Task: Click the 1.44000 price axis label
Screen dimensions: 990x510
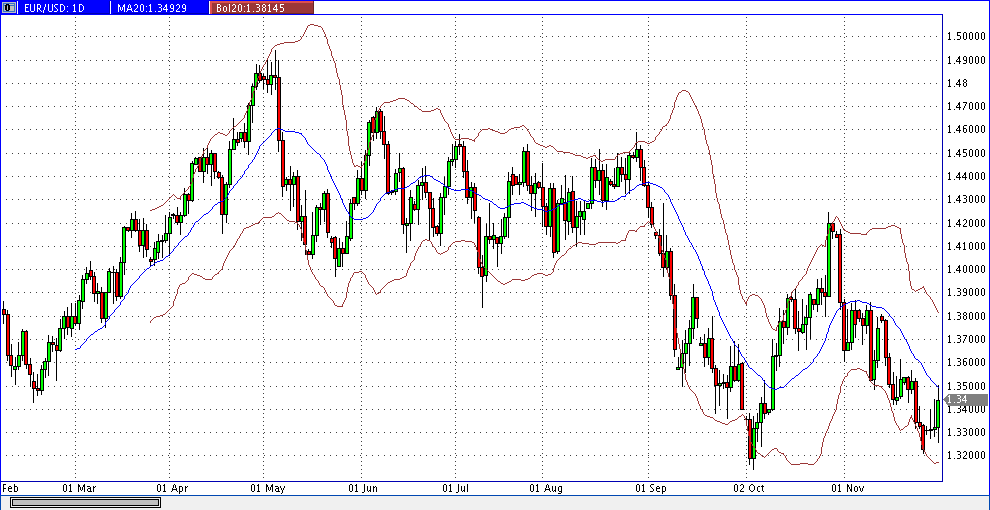Action: coord(966,176)
